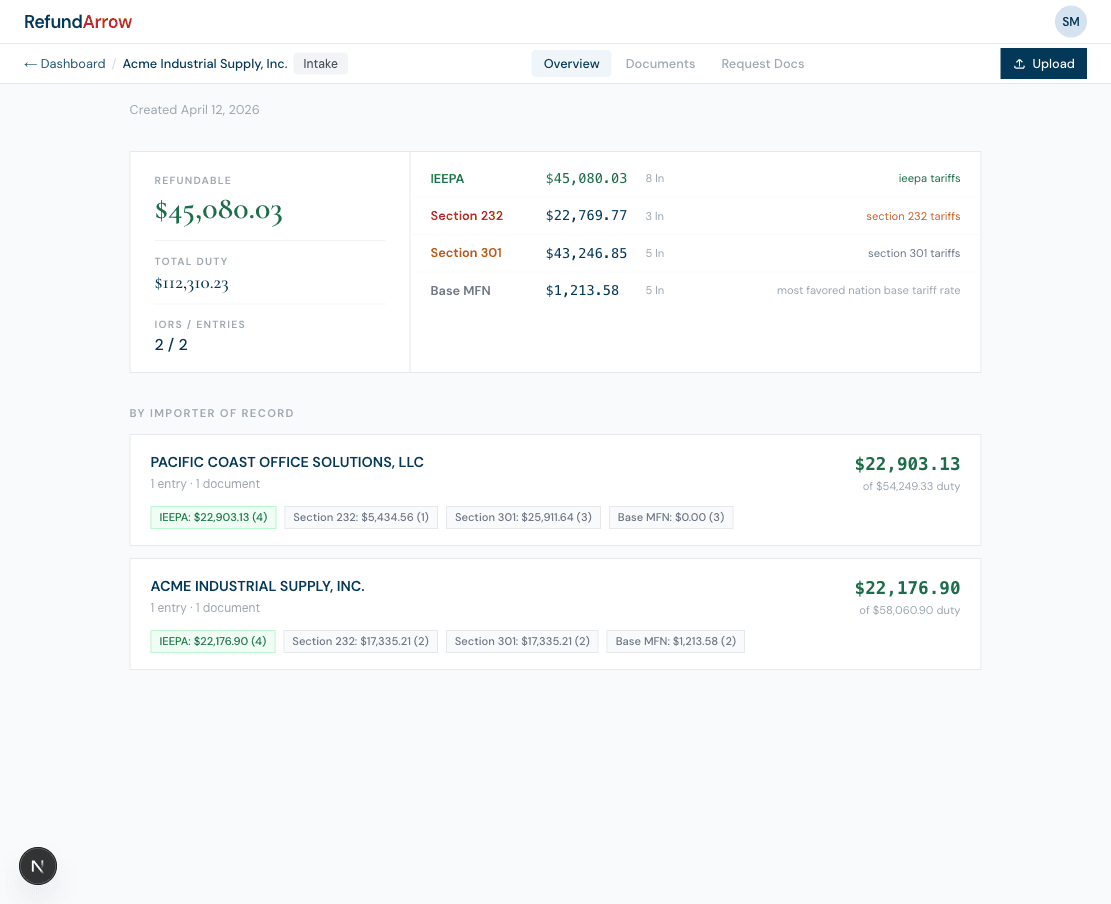1111x904 pixels.
Task: Toggle the Section 232 chip under Acme Industrial
Action: (360, 641)
